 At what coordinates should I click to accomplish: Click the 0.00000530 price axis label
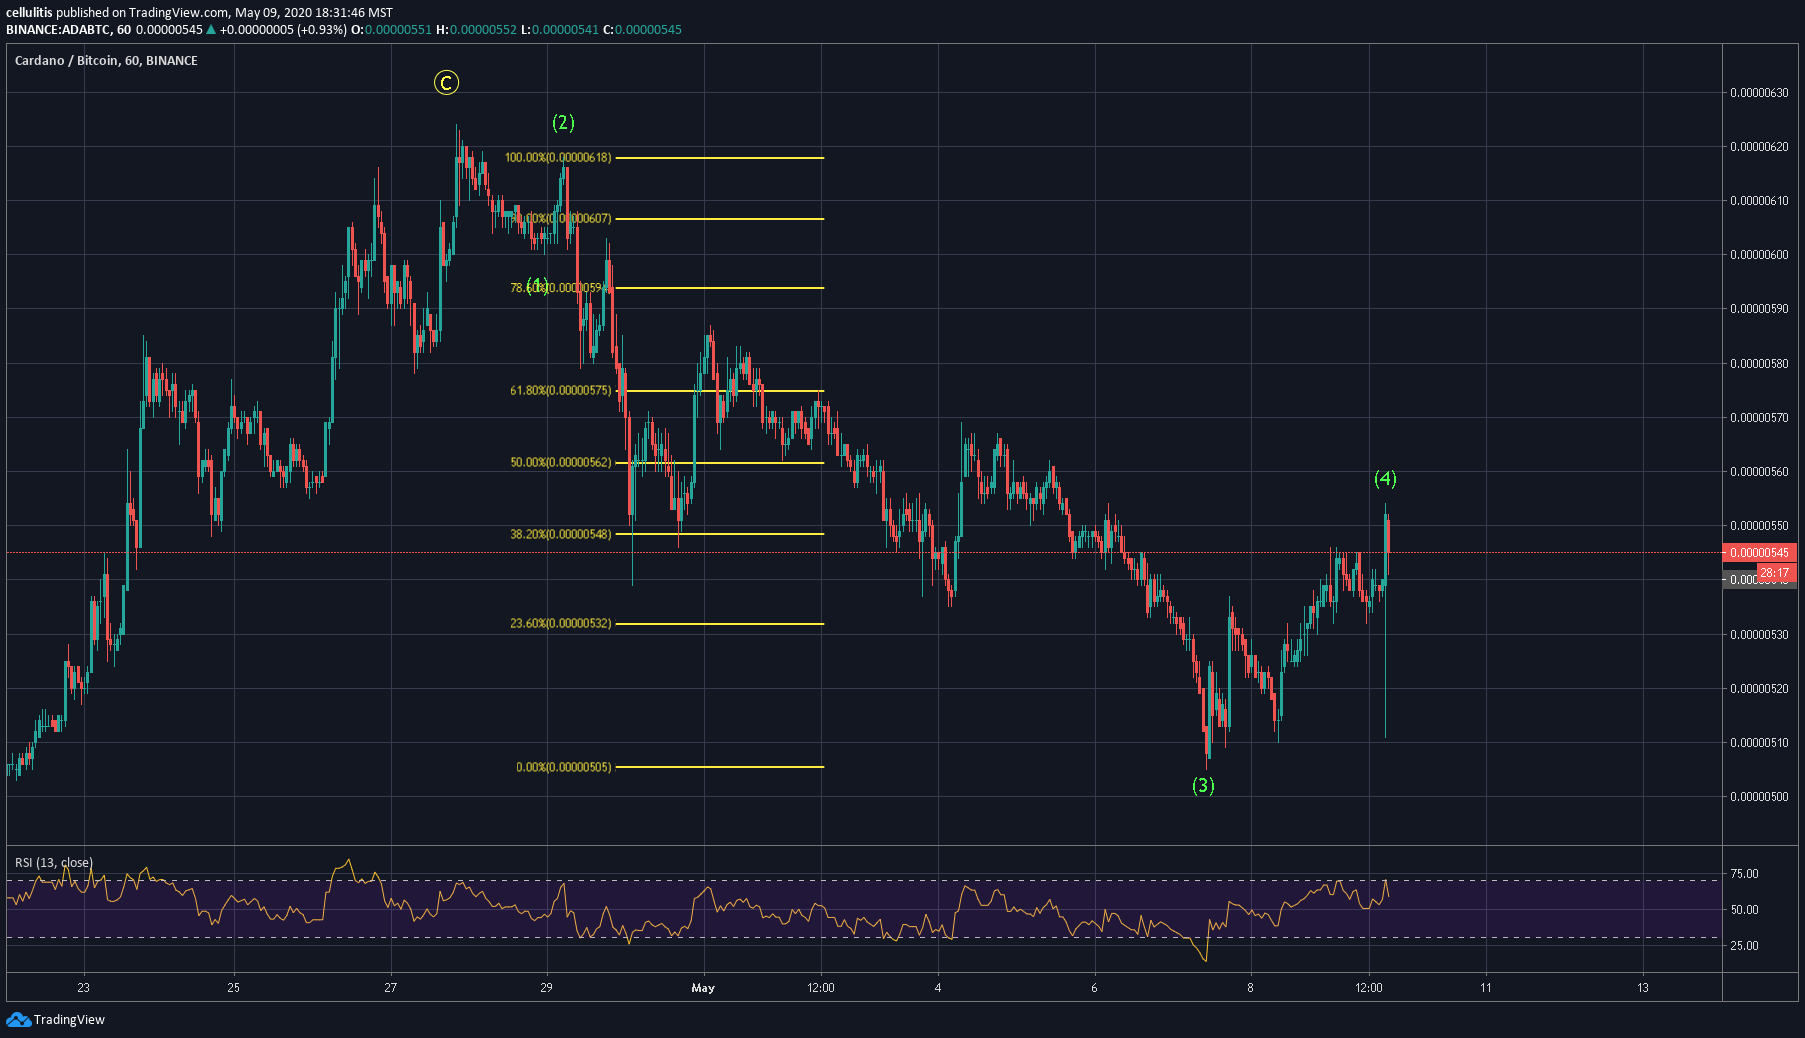click(x=1759, y=635)
